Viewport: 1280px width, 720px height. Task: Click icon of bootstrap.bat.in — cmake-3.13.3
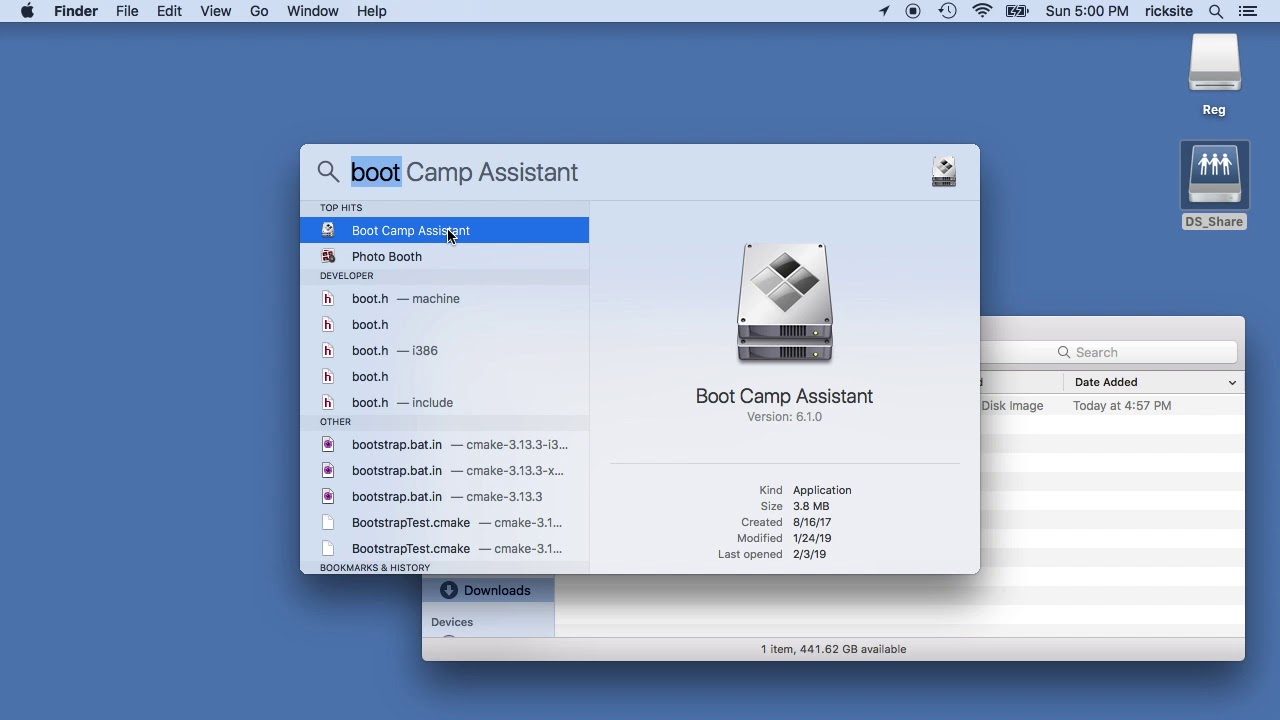(x=328, y=496)
